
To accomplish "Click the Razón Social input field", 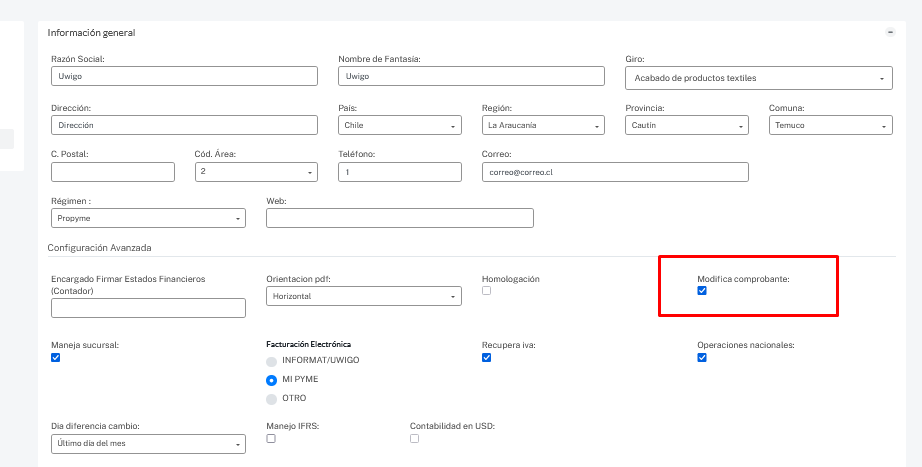I will click(184, 76).
